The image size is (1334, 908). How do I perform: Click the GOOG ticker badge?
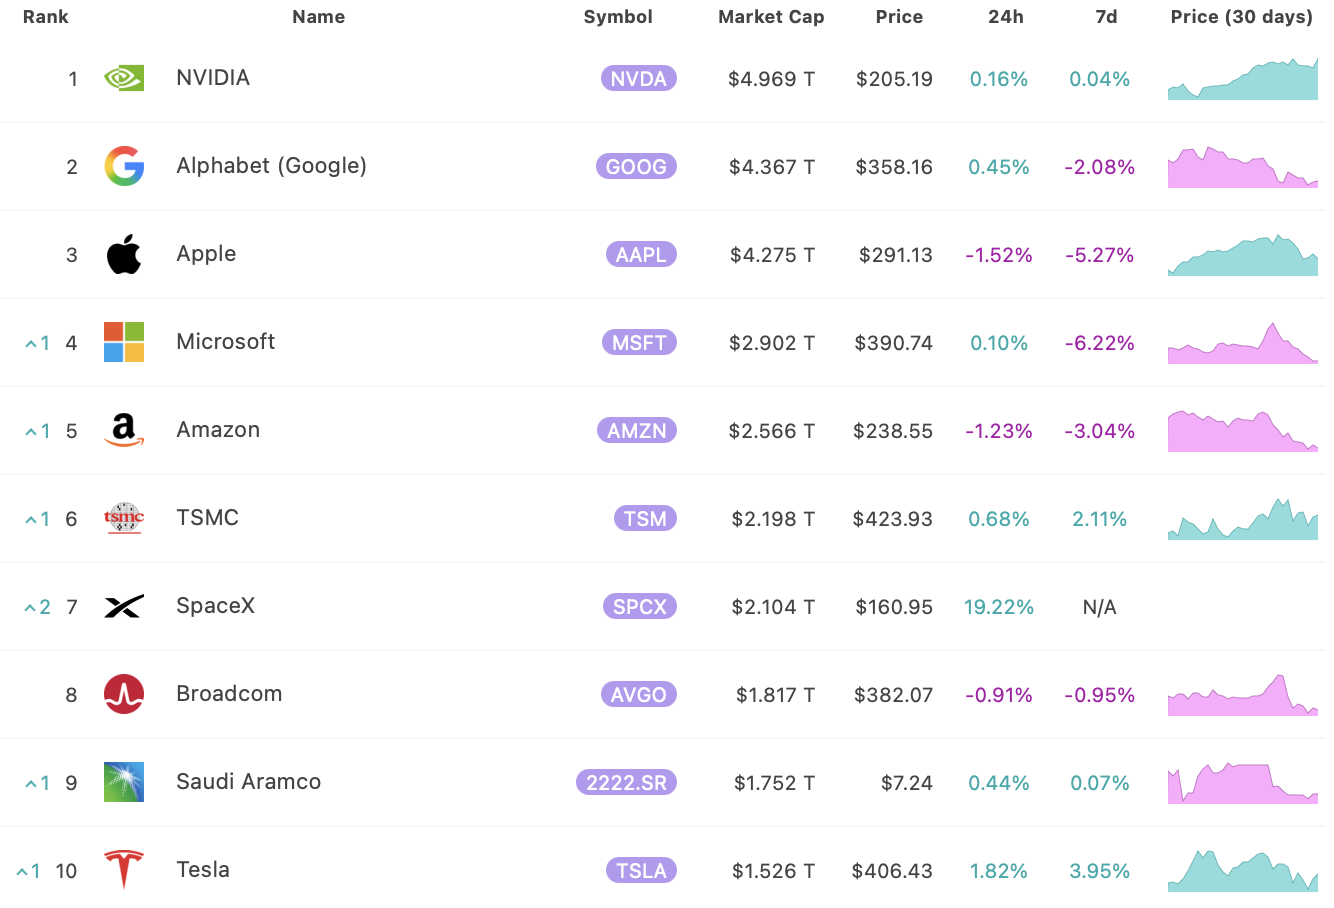pos(636,166)
